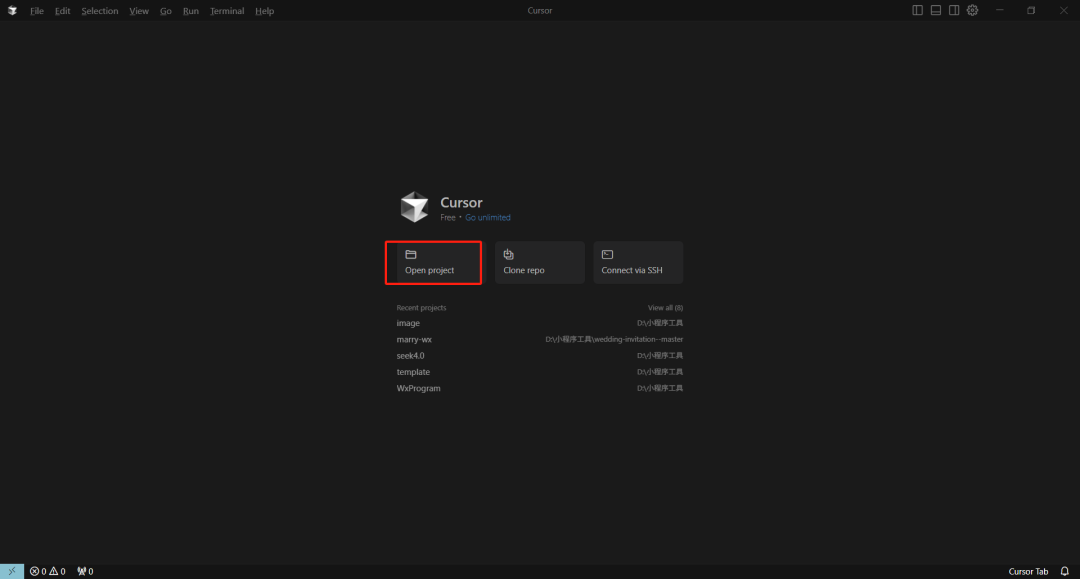Open the View menu
The image size is (1080, 579).
click(x=139, y=11)
